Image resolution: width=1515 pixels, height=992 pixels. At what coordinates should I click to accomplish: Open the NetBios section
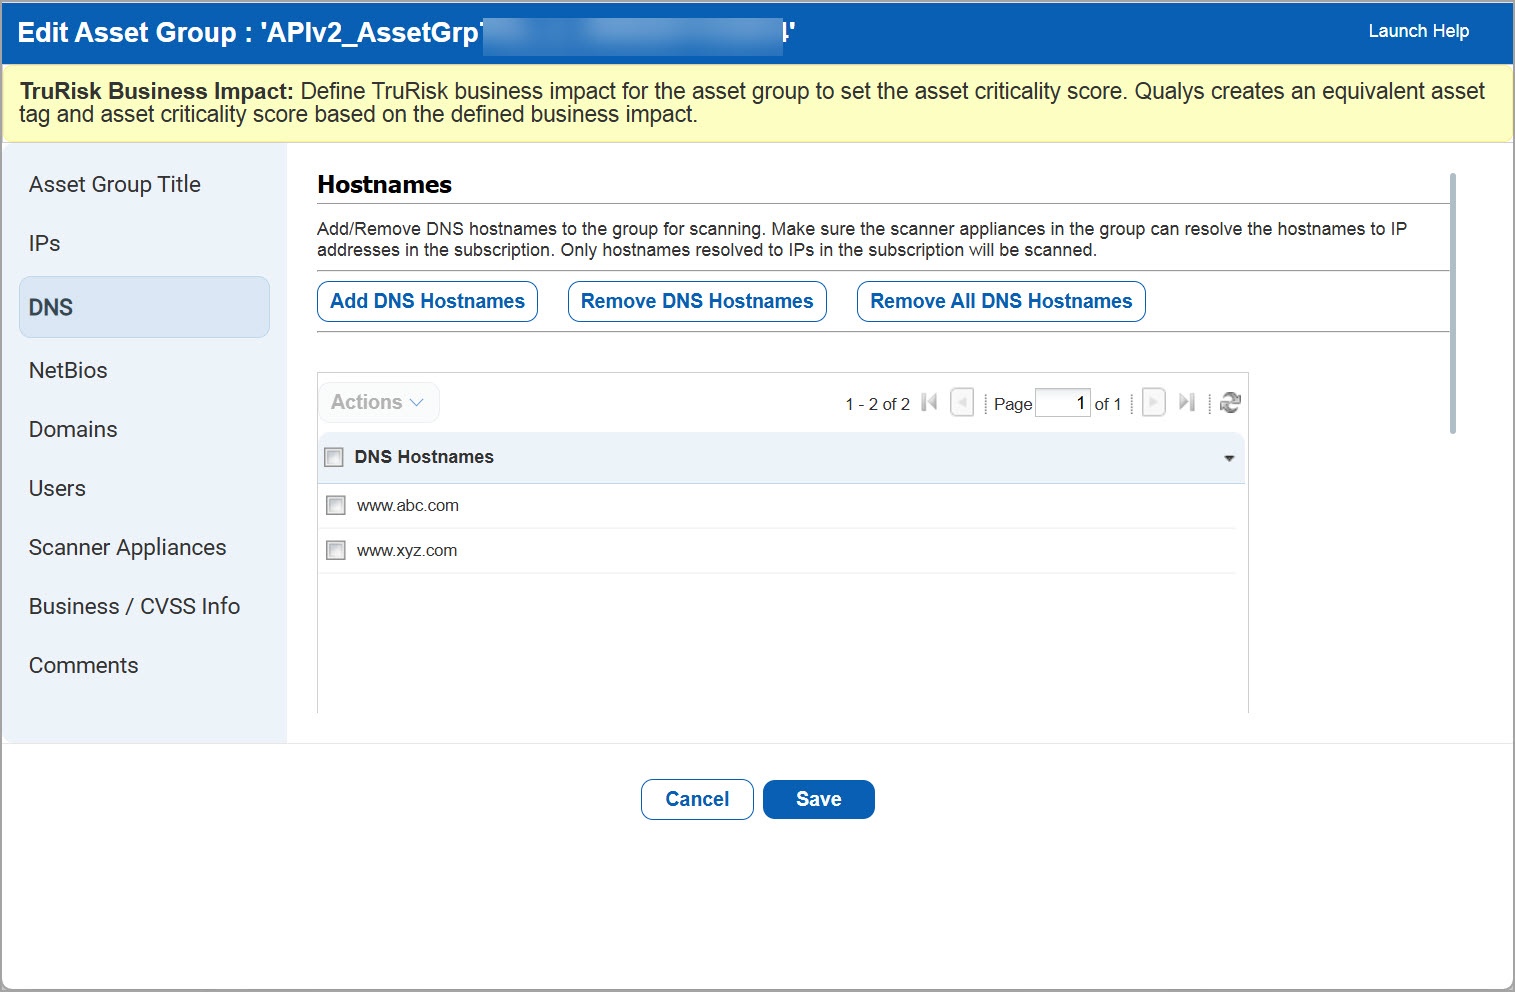[x=67, y=370]
